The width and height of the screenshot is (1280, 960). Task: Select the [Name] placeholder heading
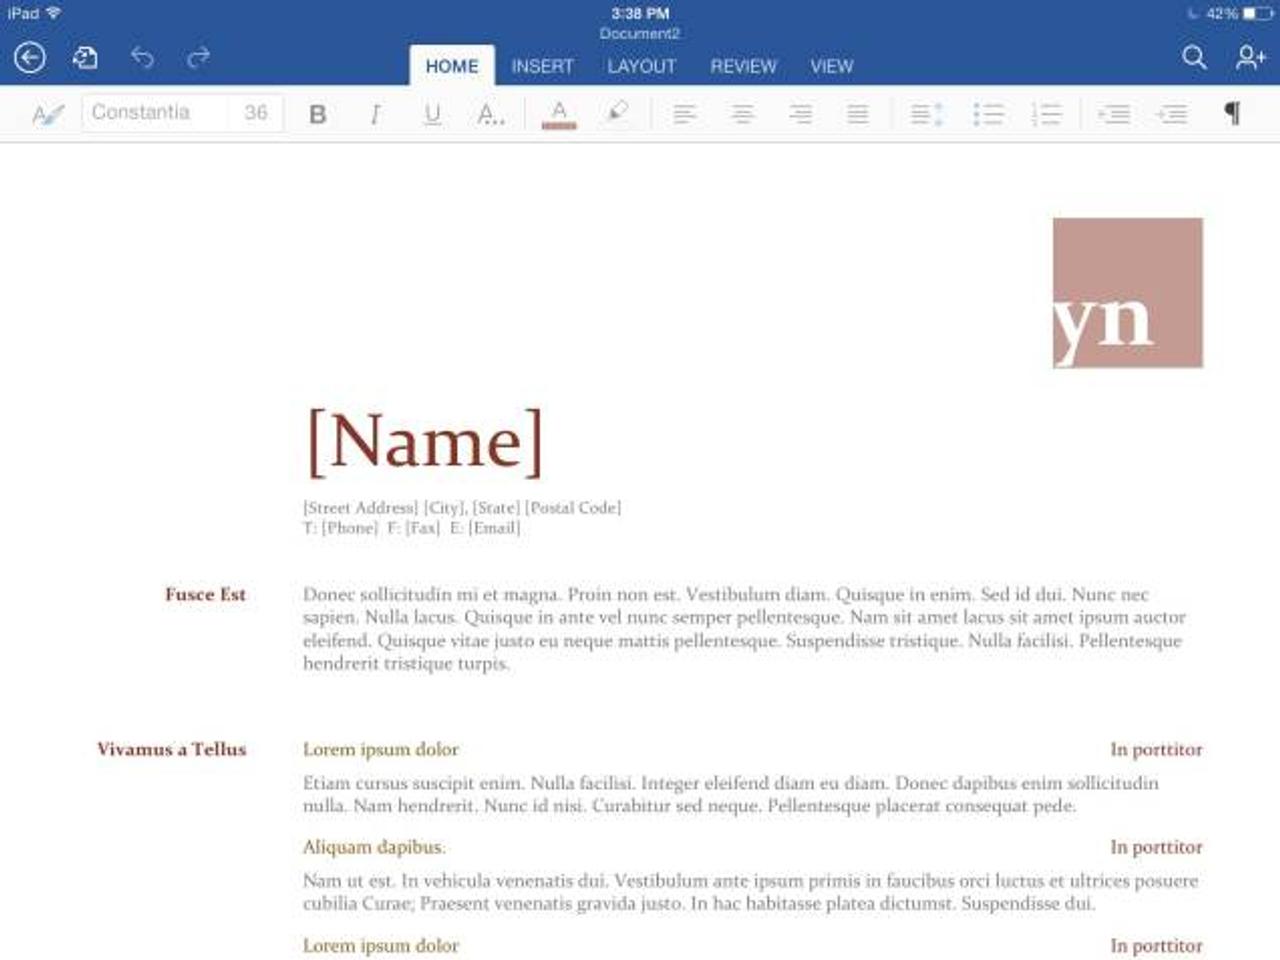click(x=425, y=441)
